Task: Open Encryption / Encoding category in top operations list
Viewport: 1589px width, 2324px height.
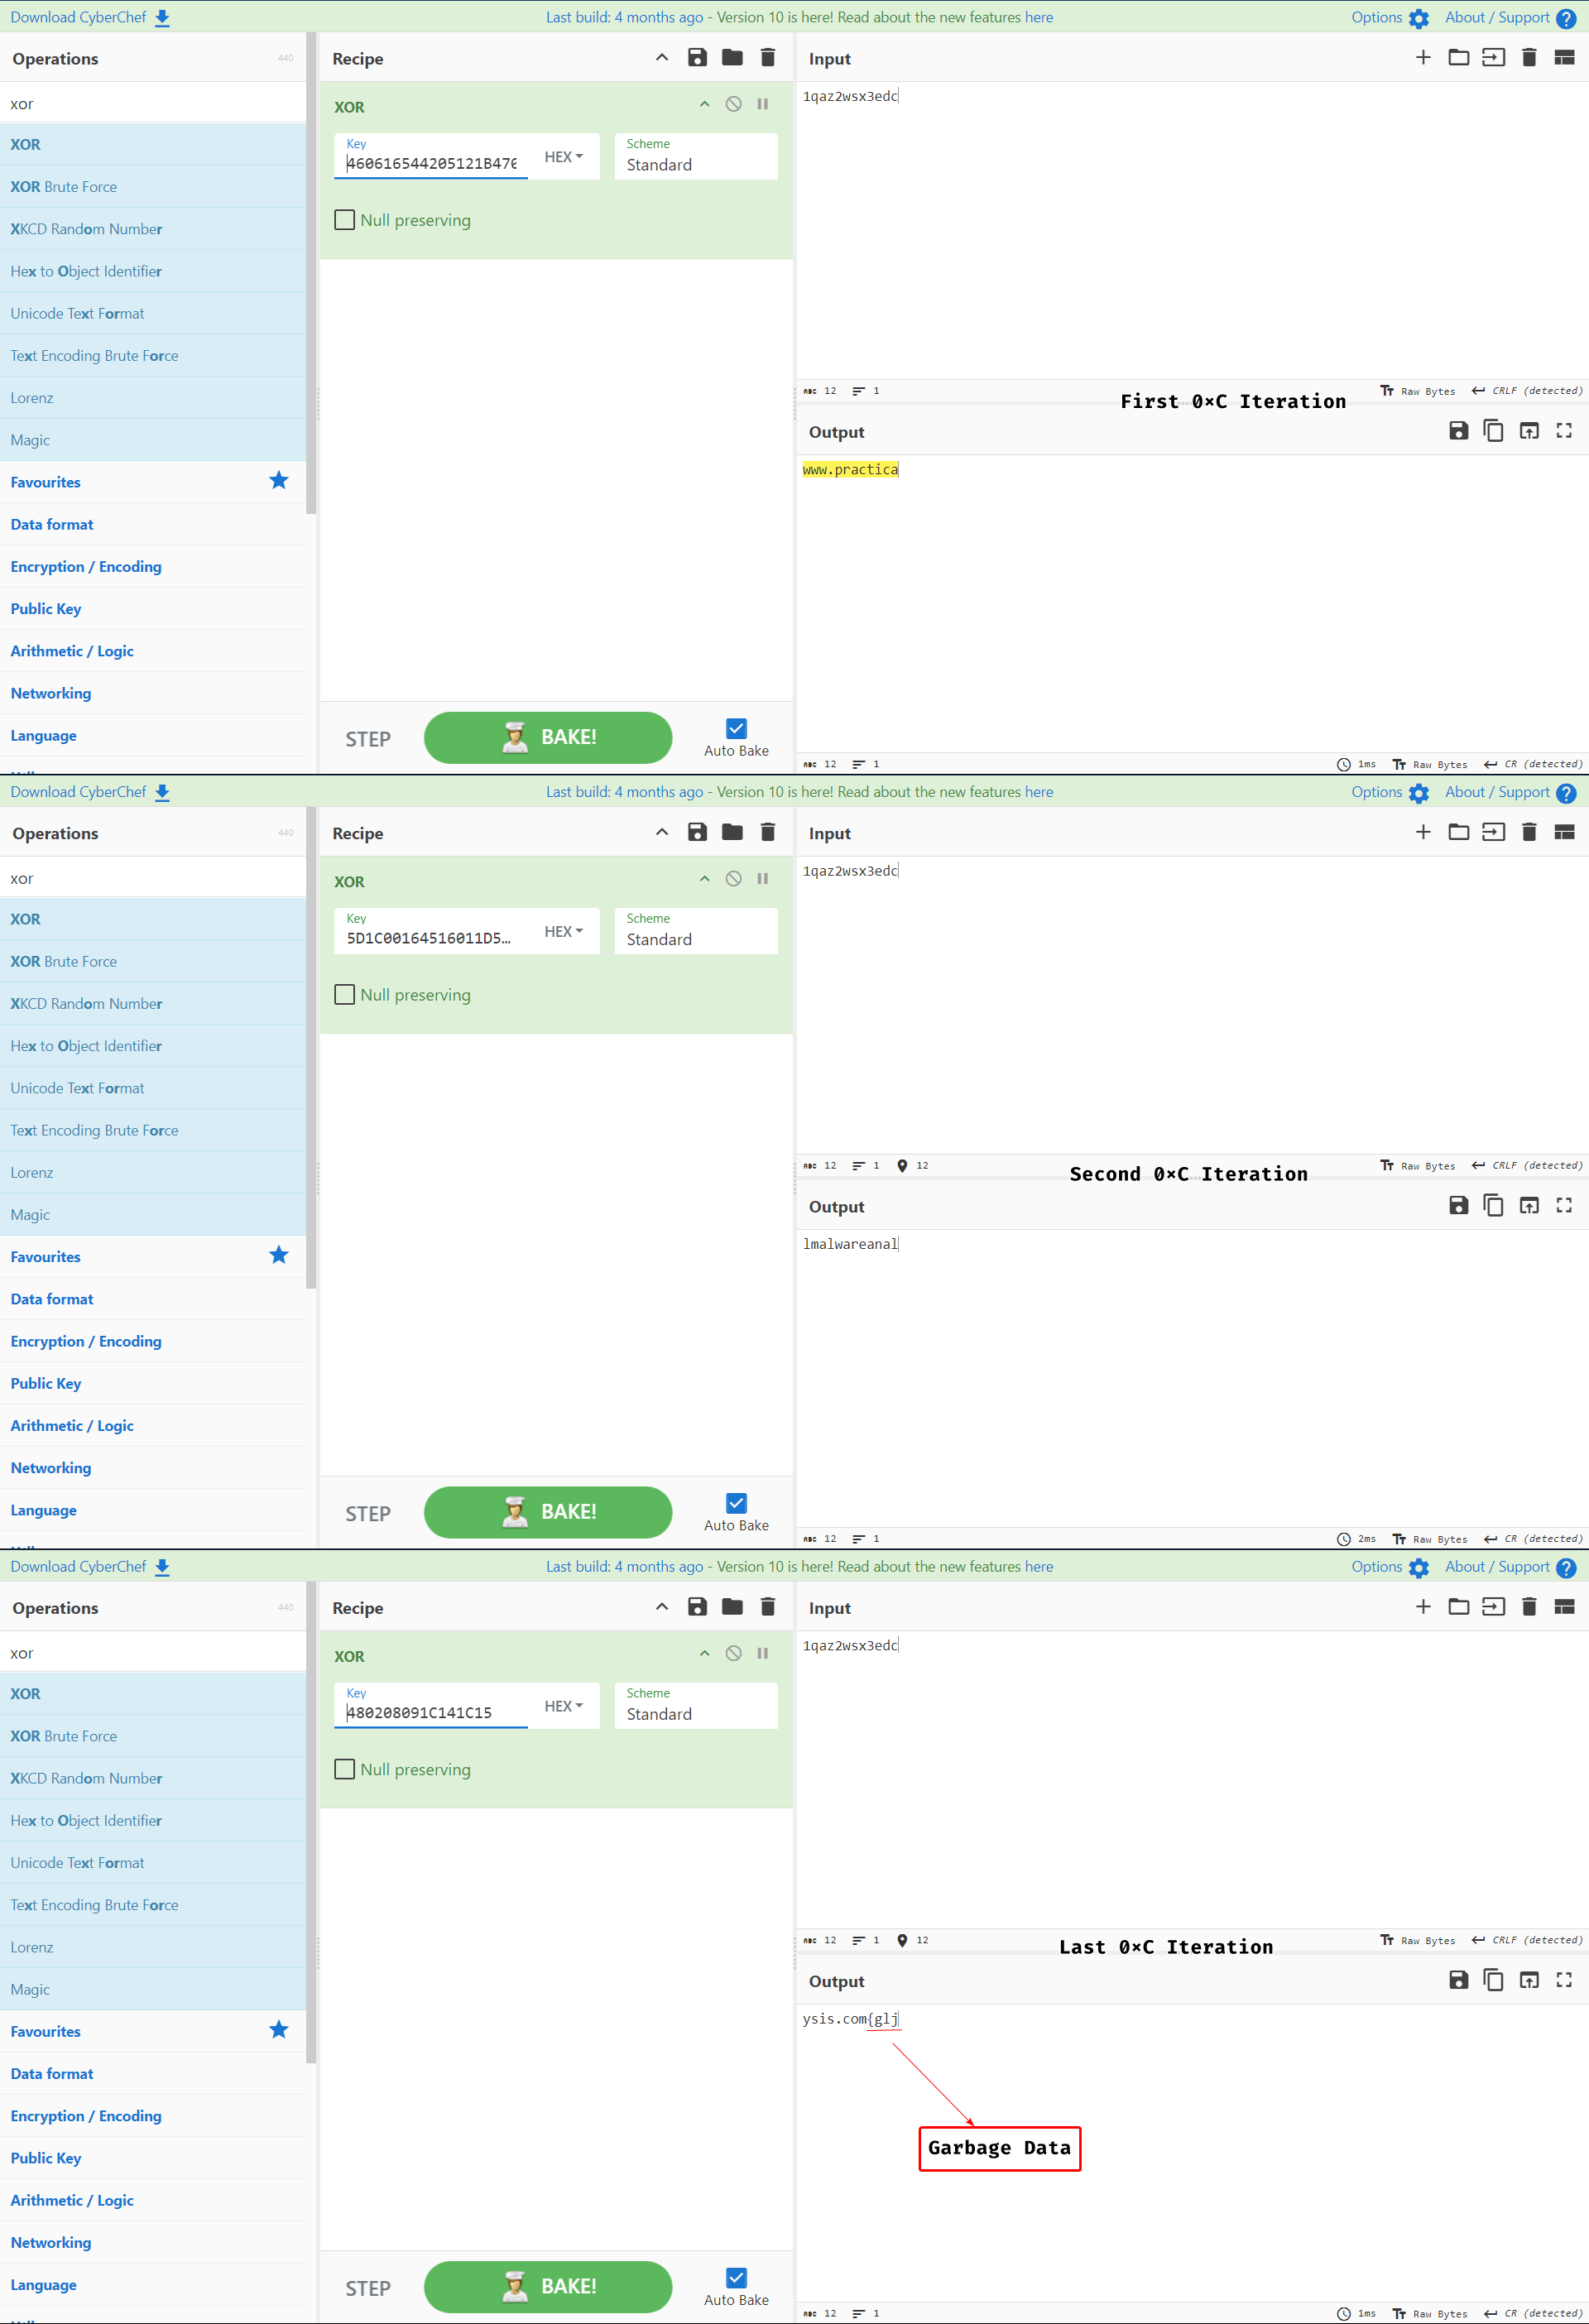Action: tap(86, 567)
